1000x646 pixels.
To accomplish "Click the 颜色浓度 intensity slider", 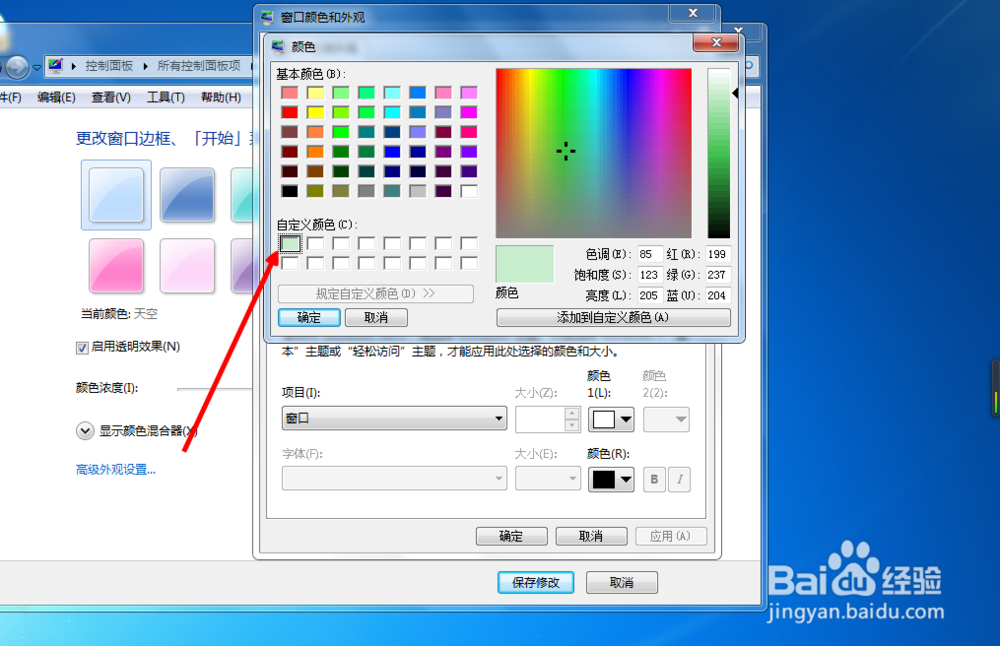I will pos(215,388).
